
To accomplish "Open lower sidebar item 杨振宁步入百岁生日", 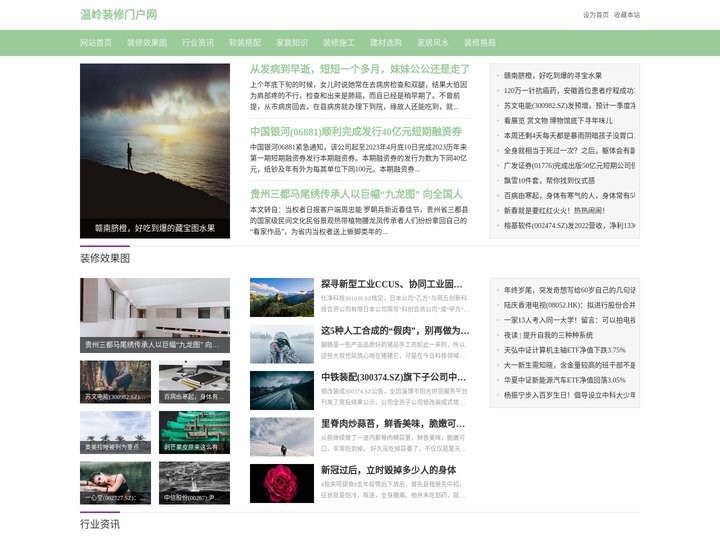I will pos(569,395).
